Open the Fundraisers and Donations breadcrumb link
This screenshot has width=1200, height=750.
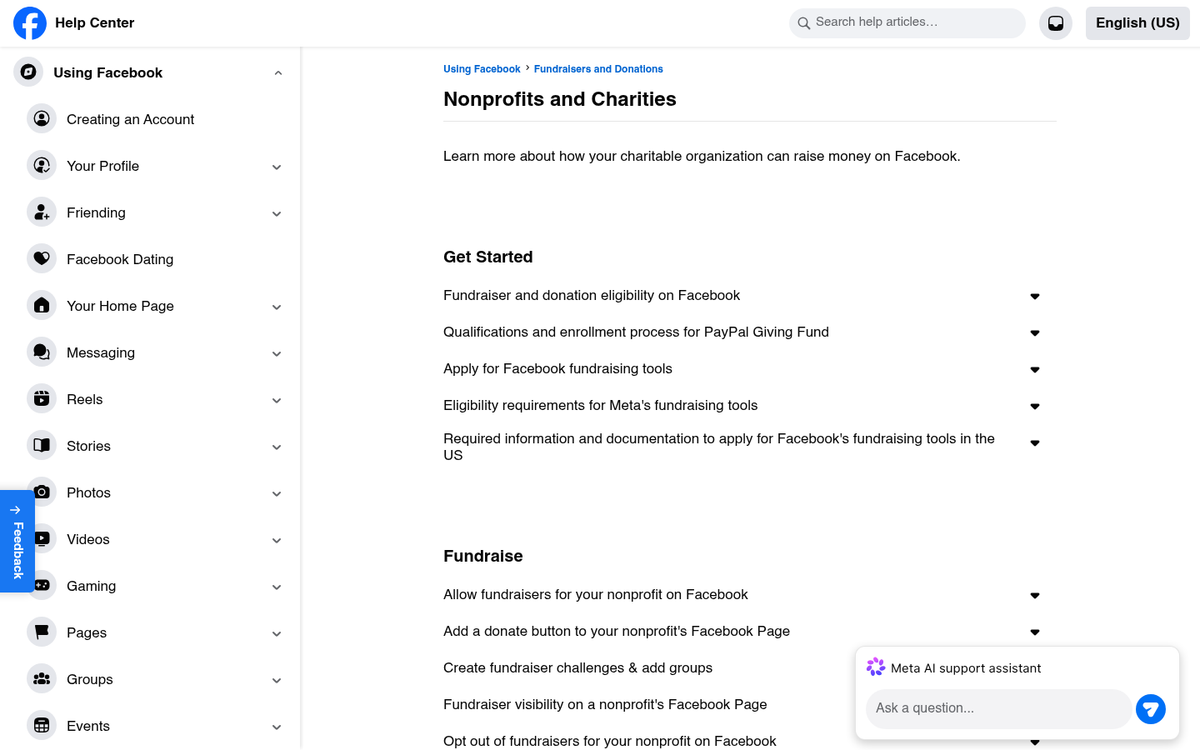click(x=598, y=68)
